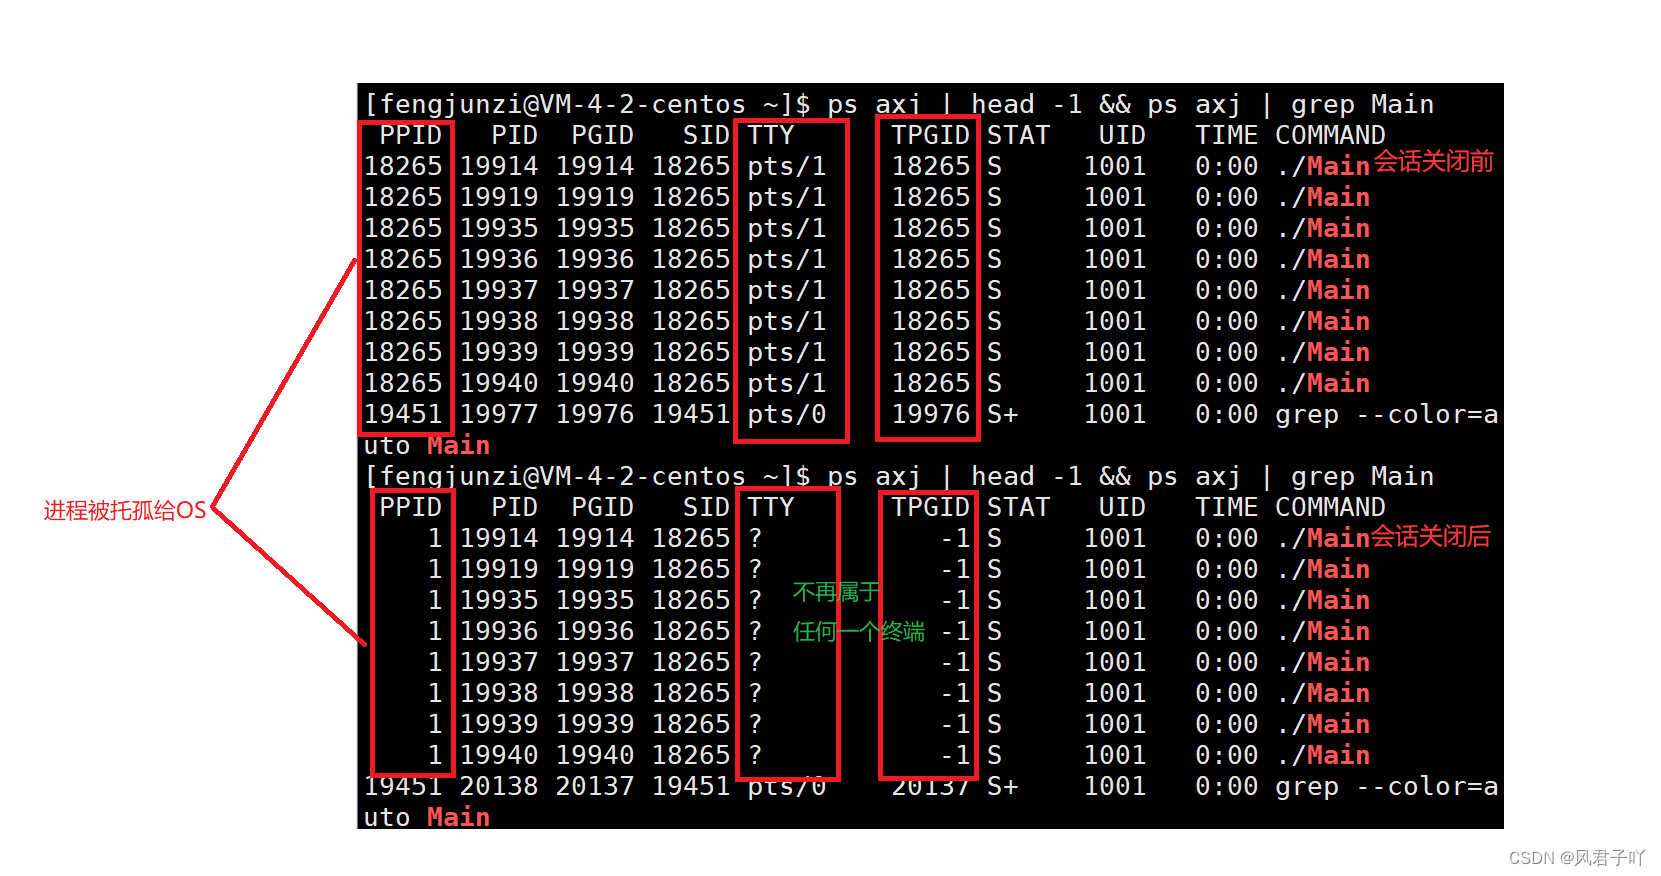The height and width of the screenshot is (876, 1661).
Task: Click 'uto Main' wrapped line after first output
Action: click(x=427, y=445)
